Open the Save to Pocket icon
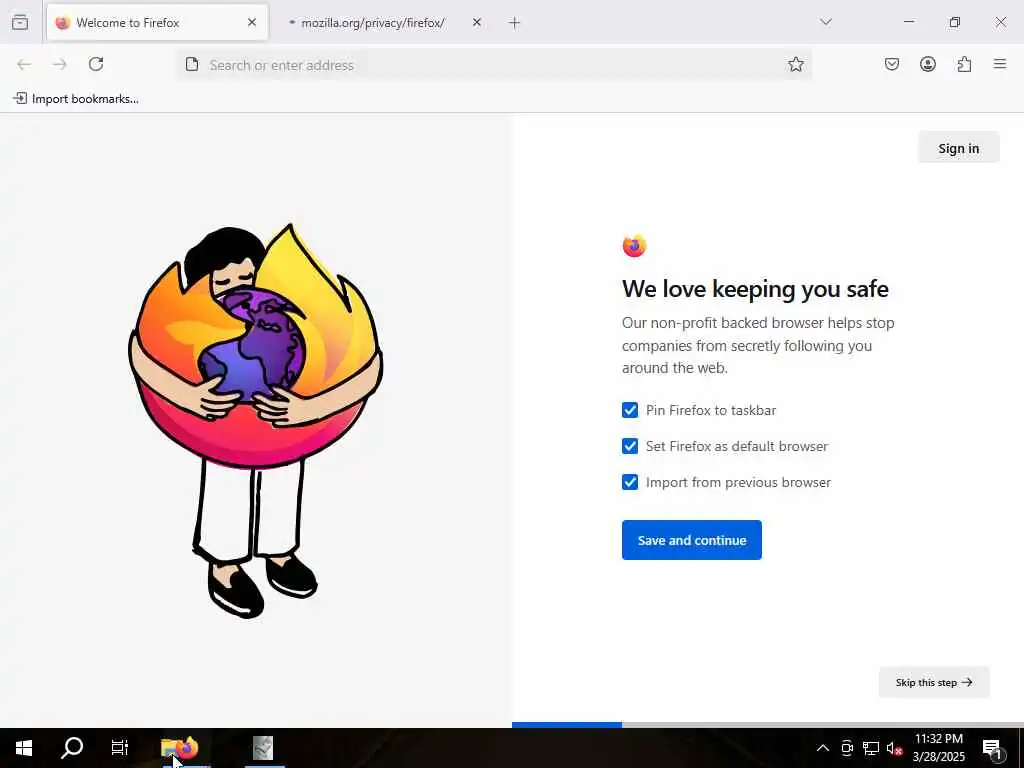 coord(892,64)
